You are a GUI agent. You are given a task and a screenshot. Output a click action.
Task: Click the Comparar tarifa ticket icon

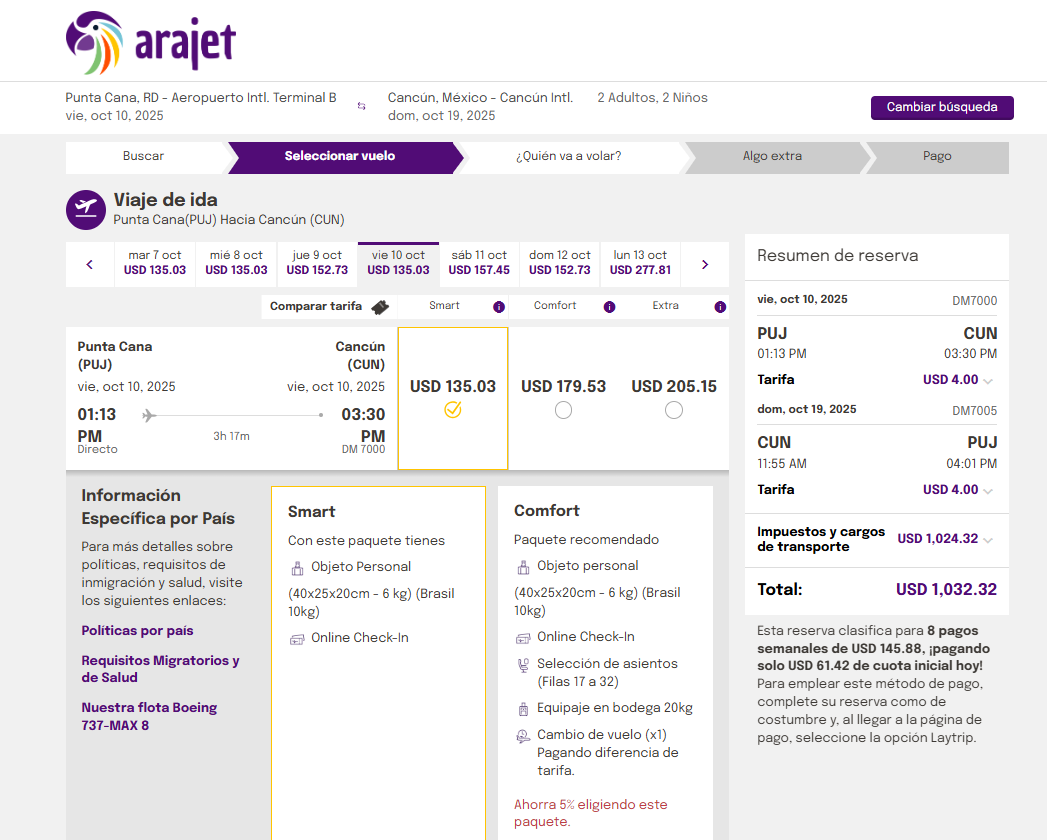[380, 307]
